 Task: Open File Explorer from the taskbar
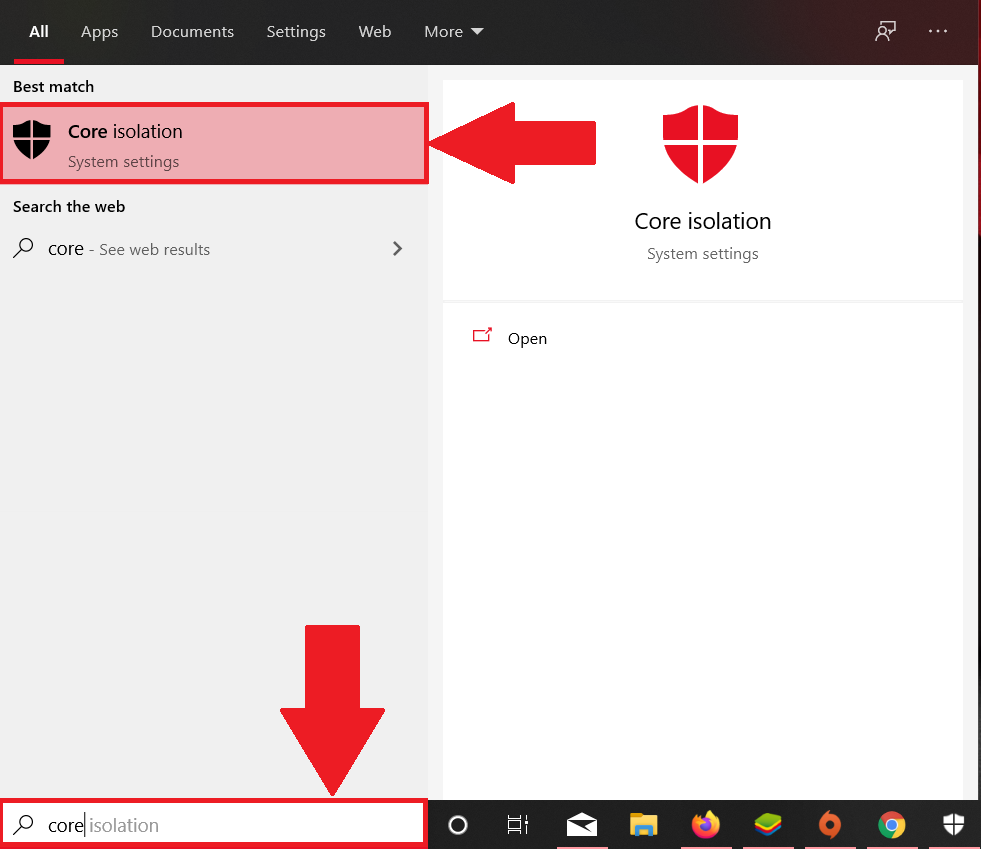643,825
